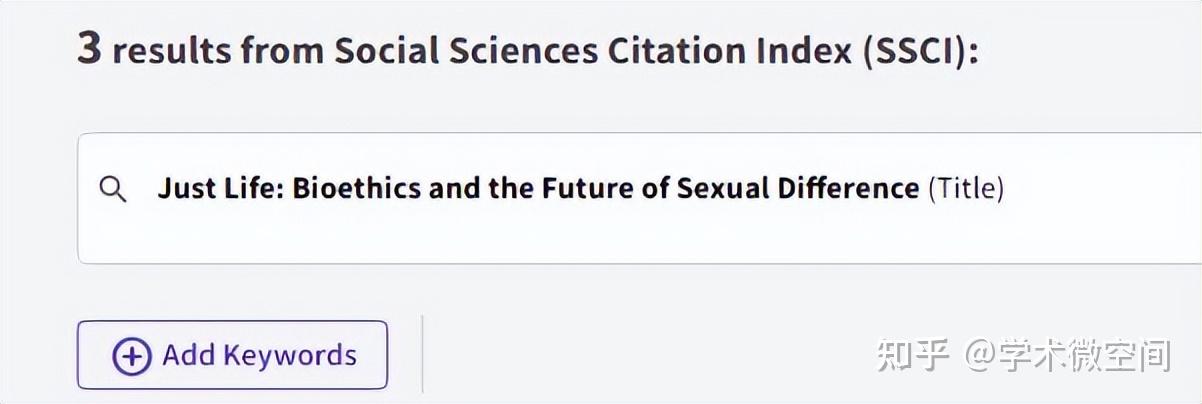Select the 'Add Keywords' label text
The height and width of the screenshot is (404, 1202).
[259, 355]
